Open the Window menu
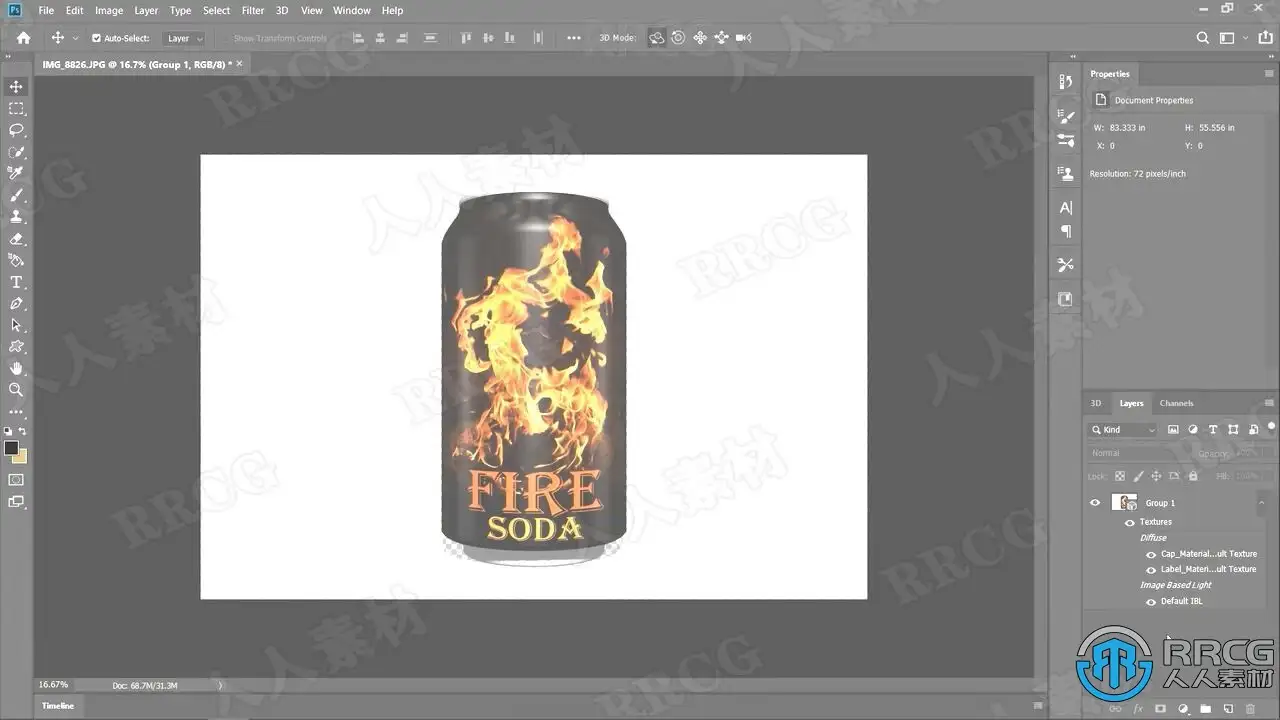The width and height of the screenshot is (1280, 720). [x=352, y=10]
